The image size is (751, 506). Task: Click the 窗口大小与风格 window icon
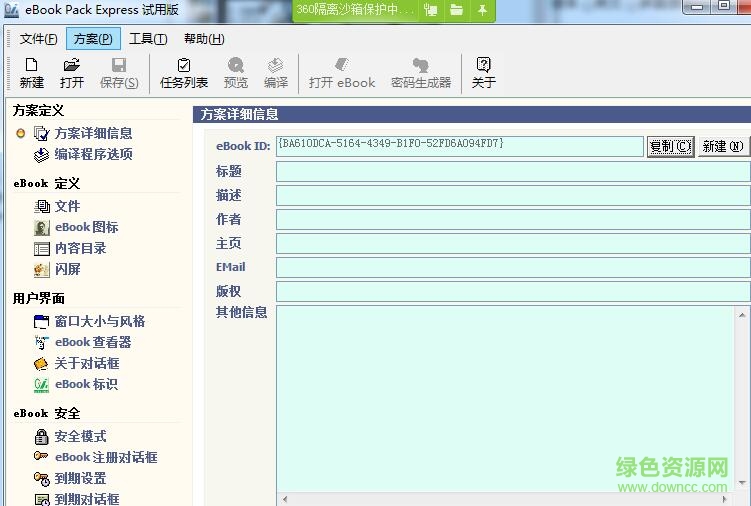[x=42, y=322]
